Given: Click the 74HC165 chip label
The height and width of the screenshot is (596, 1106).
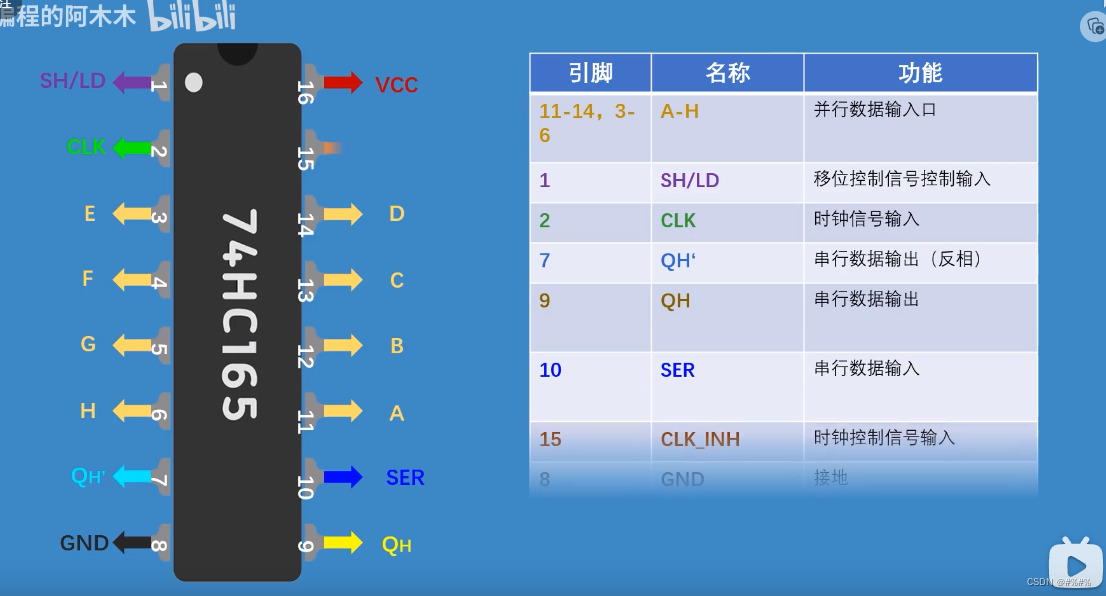Looking at the screenshot, I should pos(239,315).
